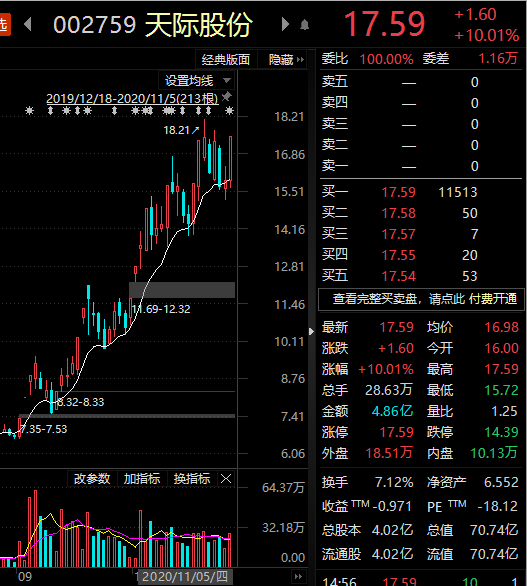Click 跌停 price 14.39
The image size is (527, 586).
502,432
